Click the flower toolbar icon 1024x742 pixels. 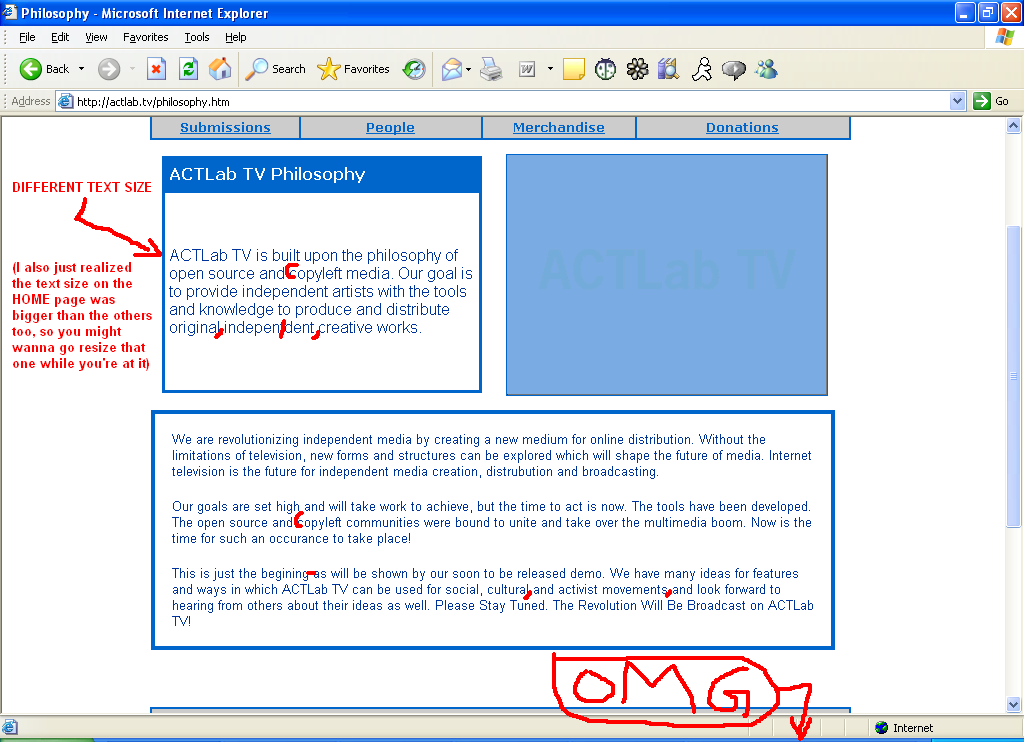(x=637, y=69)
